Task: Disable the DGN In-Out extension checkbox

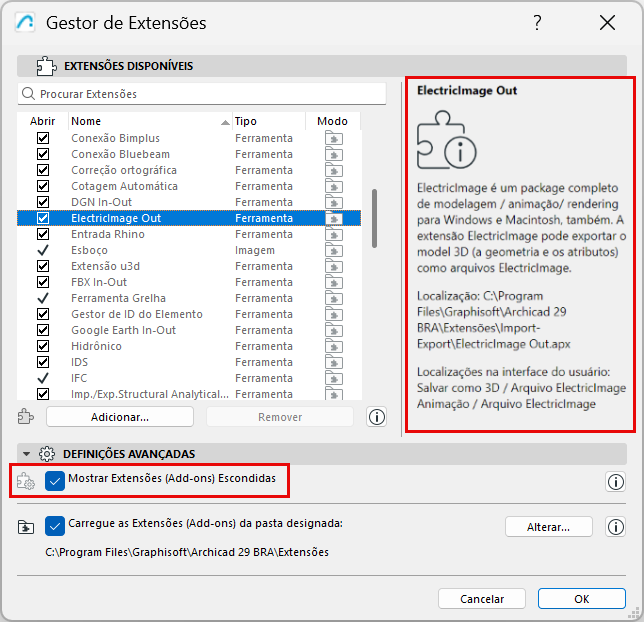Action: click(x=43, y=202)
